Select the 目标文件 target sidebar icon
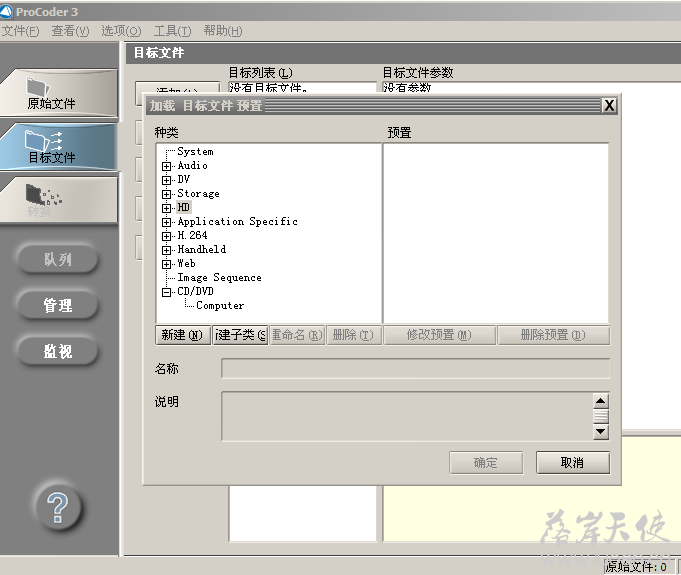The width and height of the screenshot is (681, 575). tap(58, 147)
